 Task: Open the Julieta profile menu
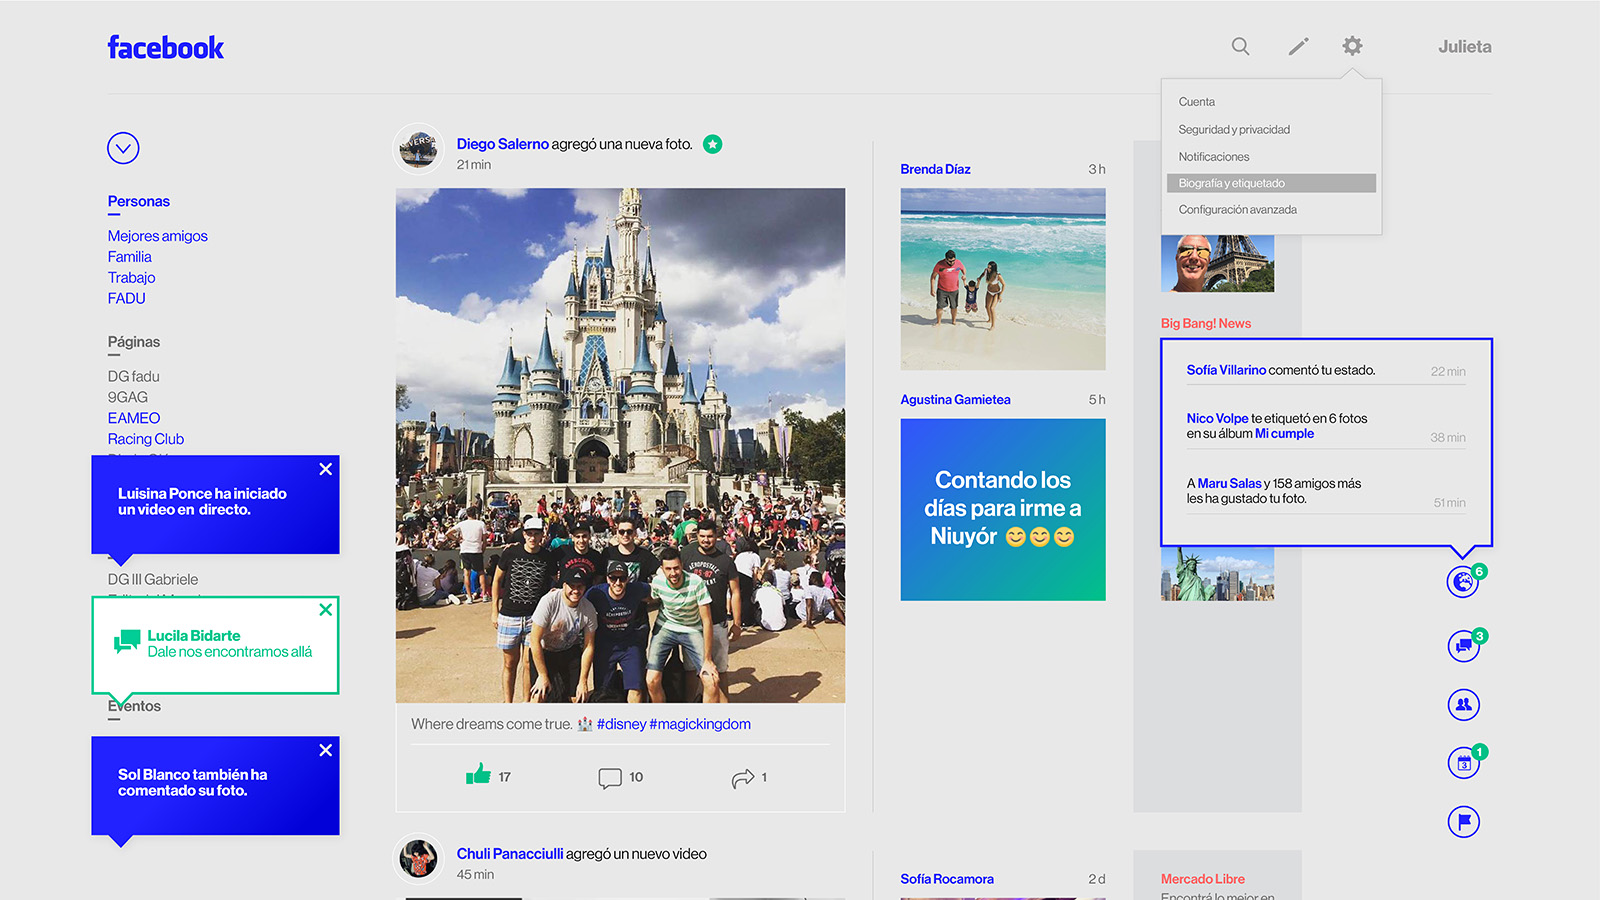1464,47
